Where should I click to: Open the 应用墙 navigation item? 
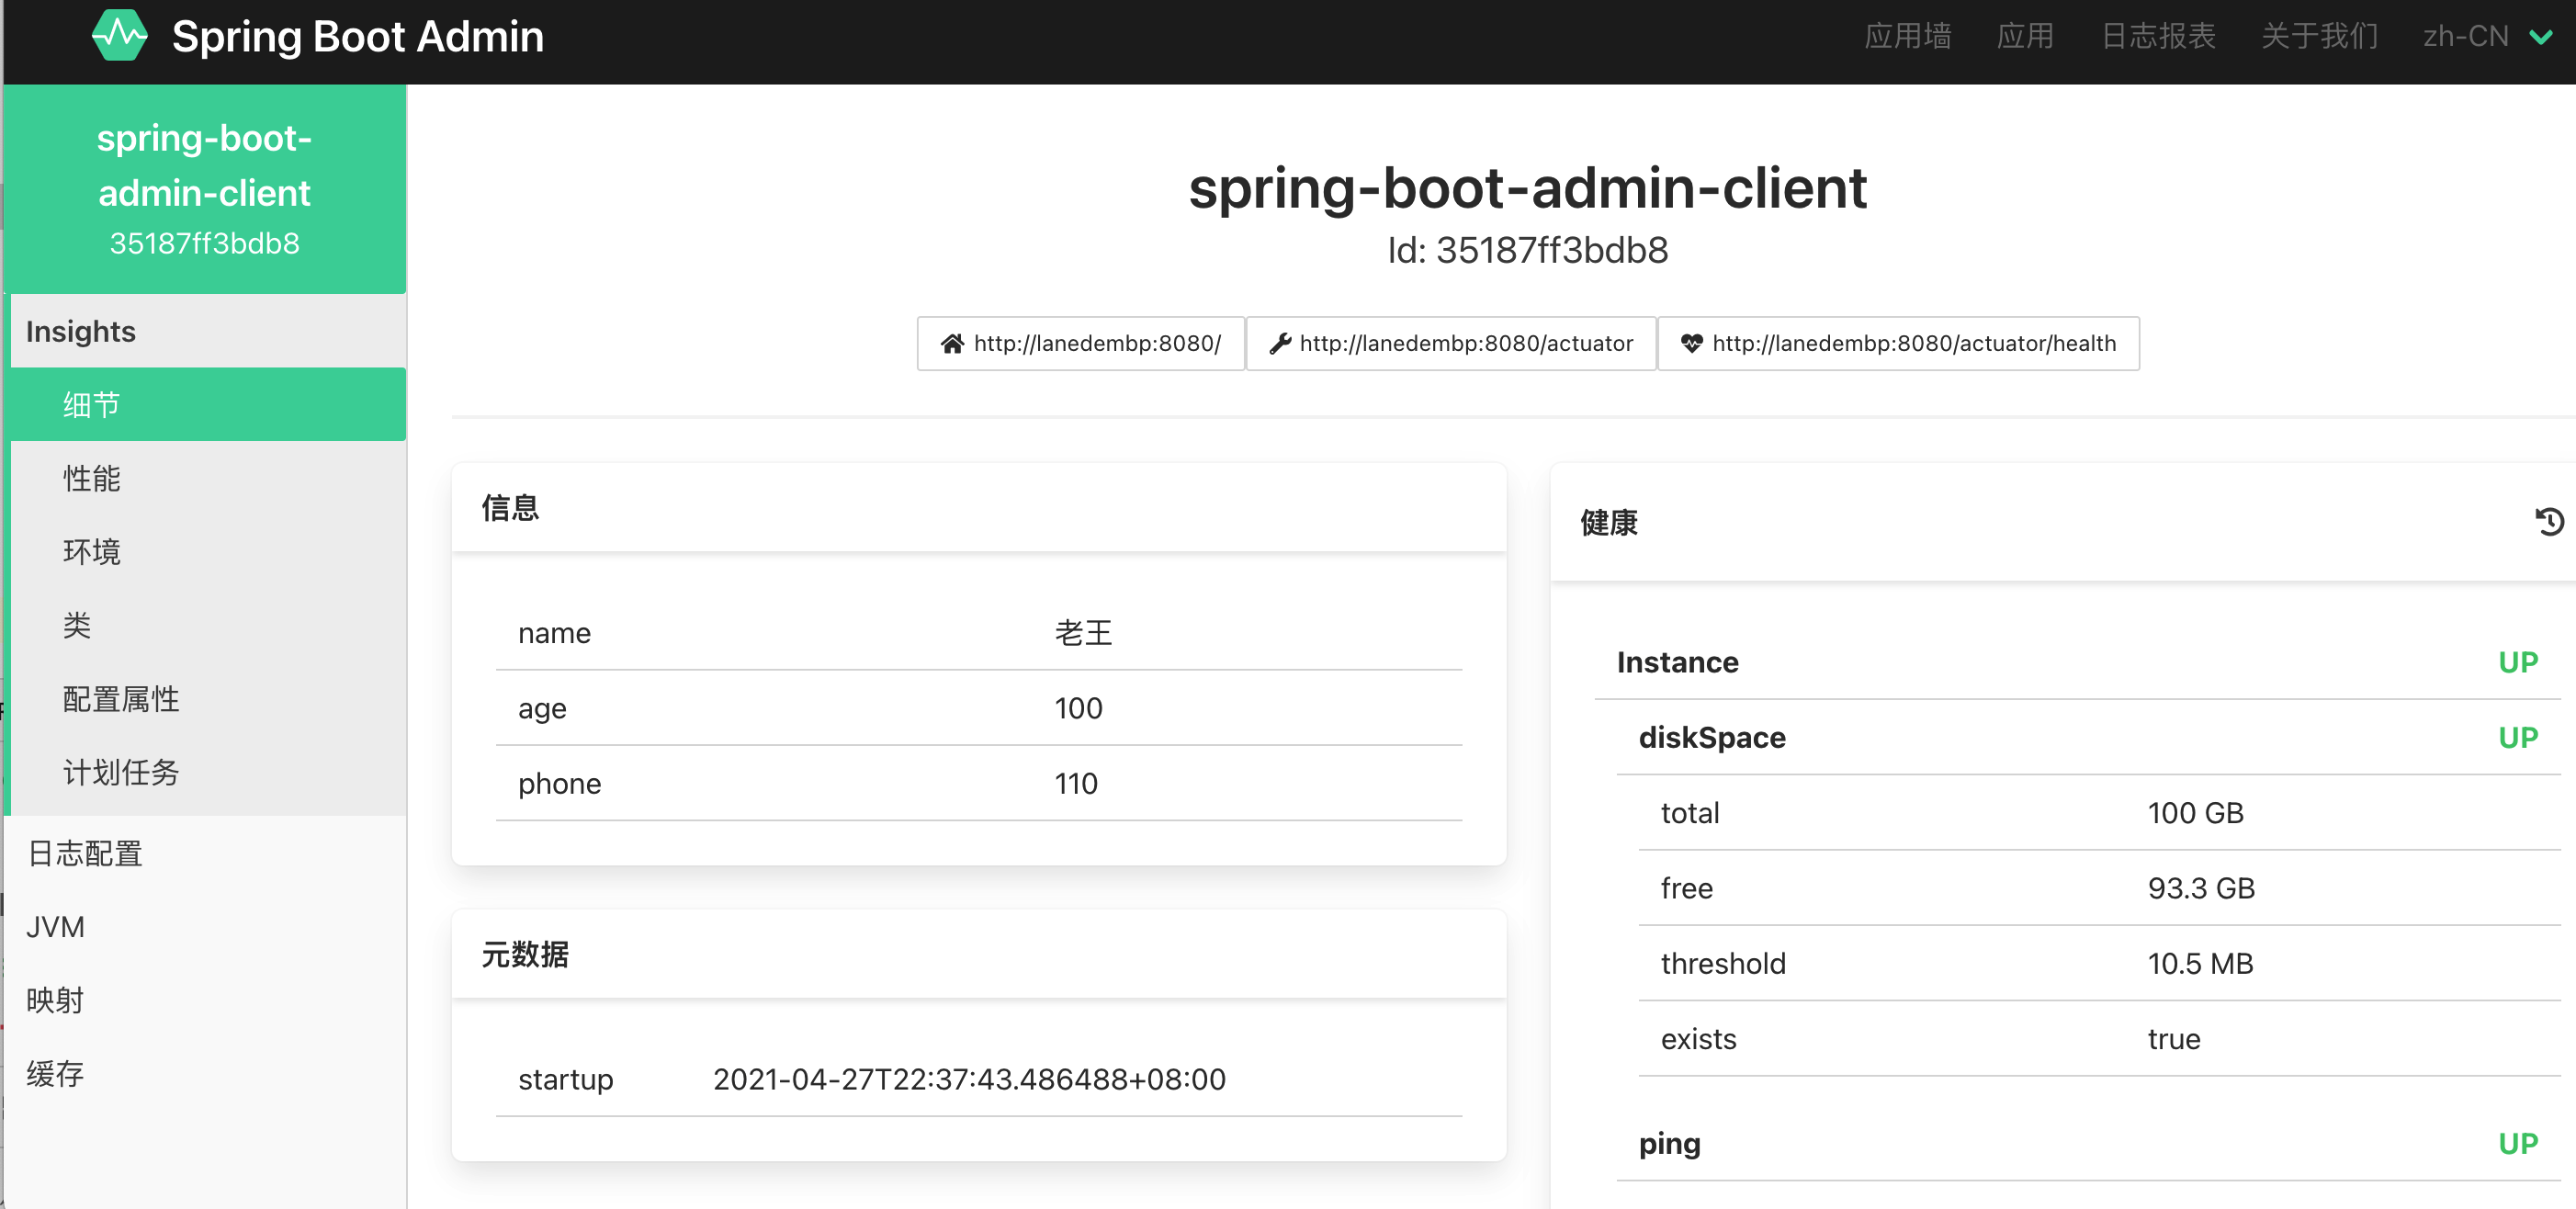pos(1907,36)
